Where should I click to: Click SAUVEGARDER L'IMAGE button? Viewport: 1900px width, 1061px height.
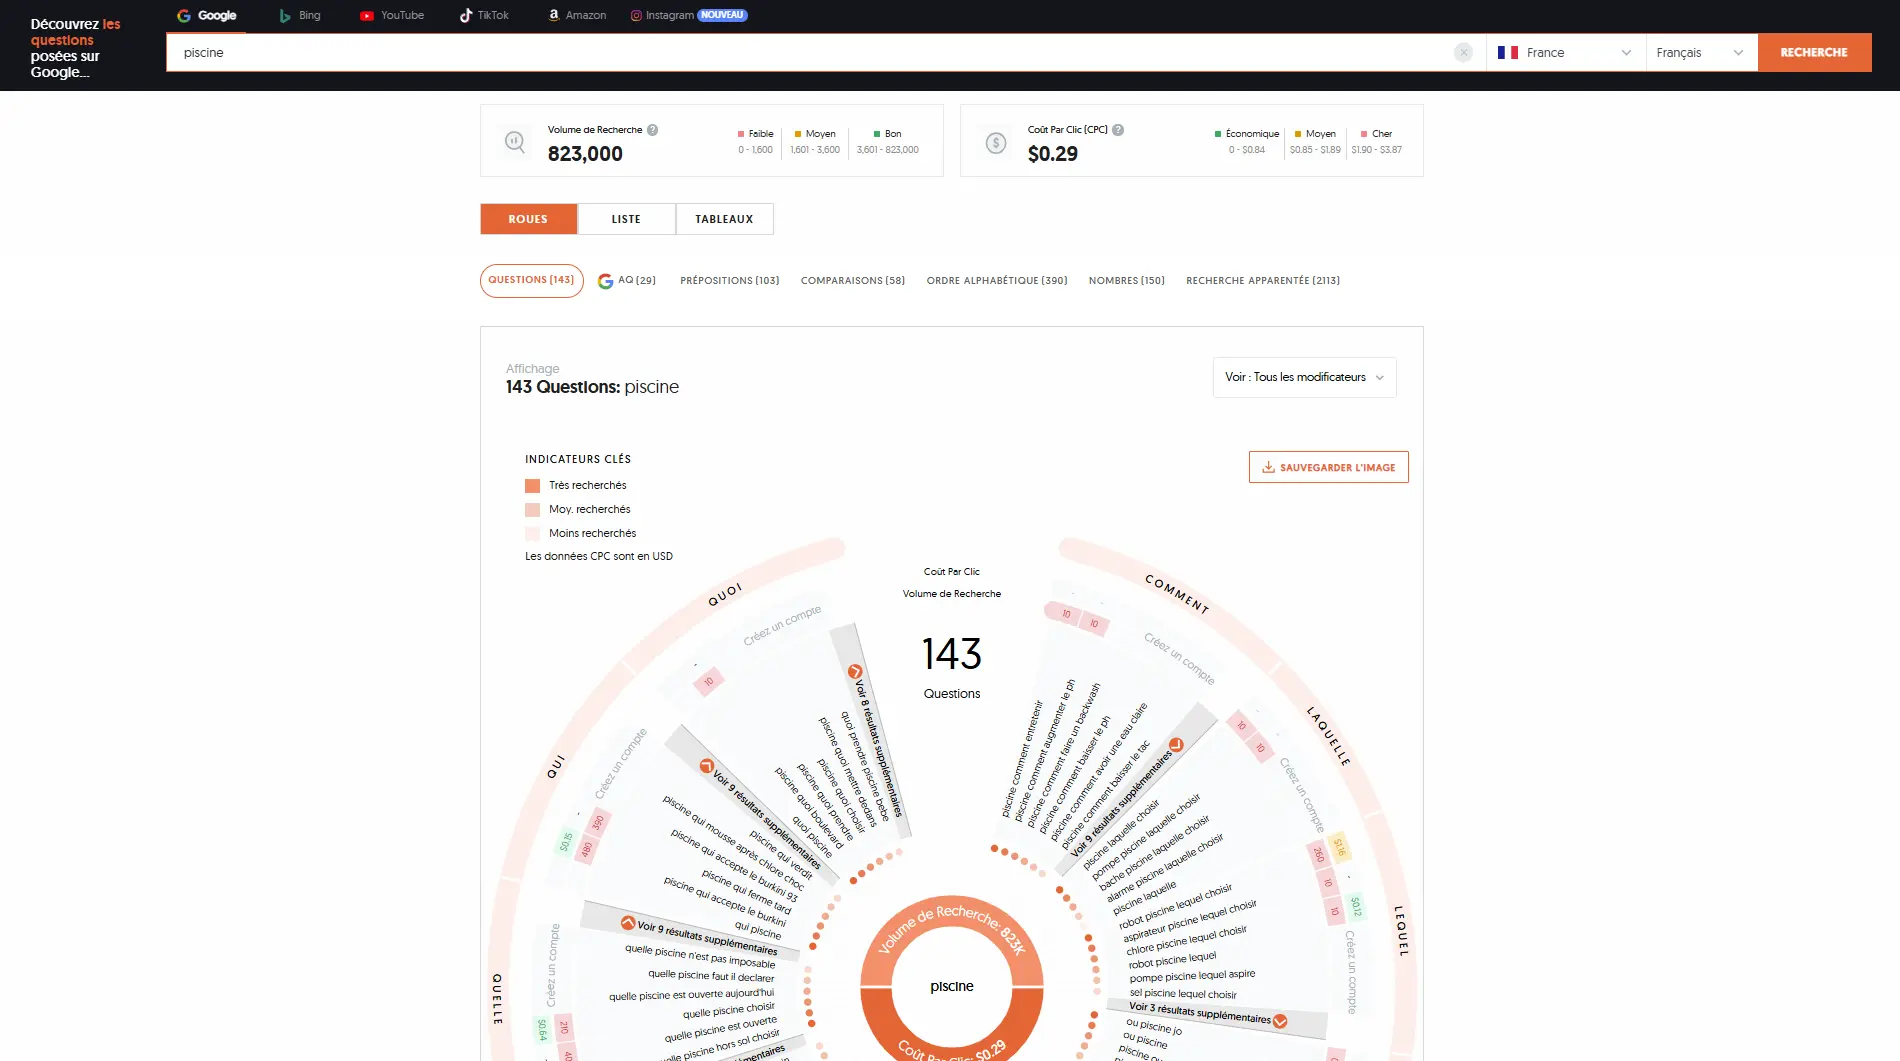pos(1328,468)
